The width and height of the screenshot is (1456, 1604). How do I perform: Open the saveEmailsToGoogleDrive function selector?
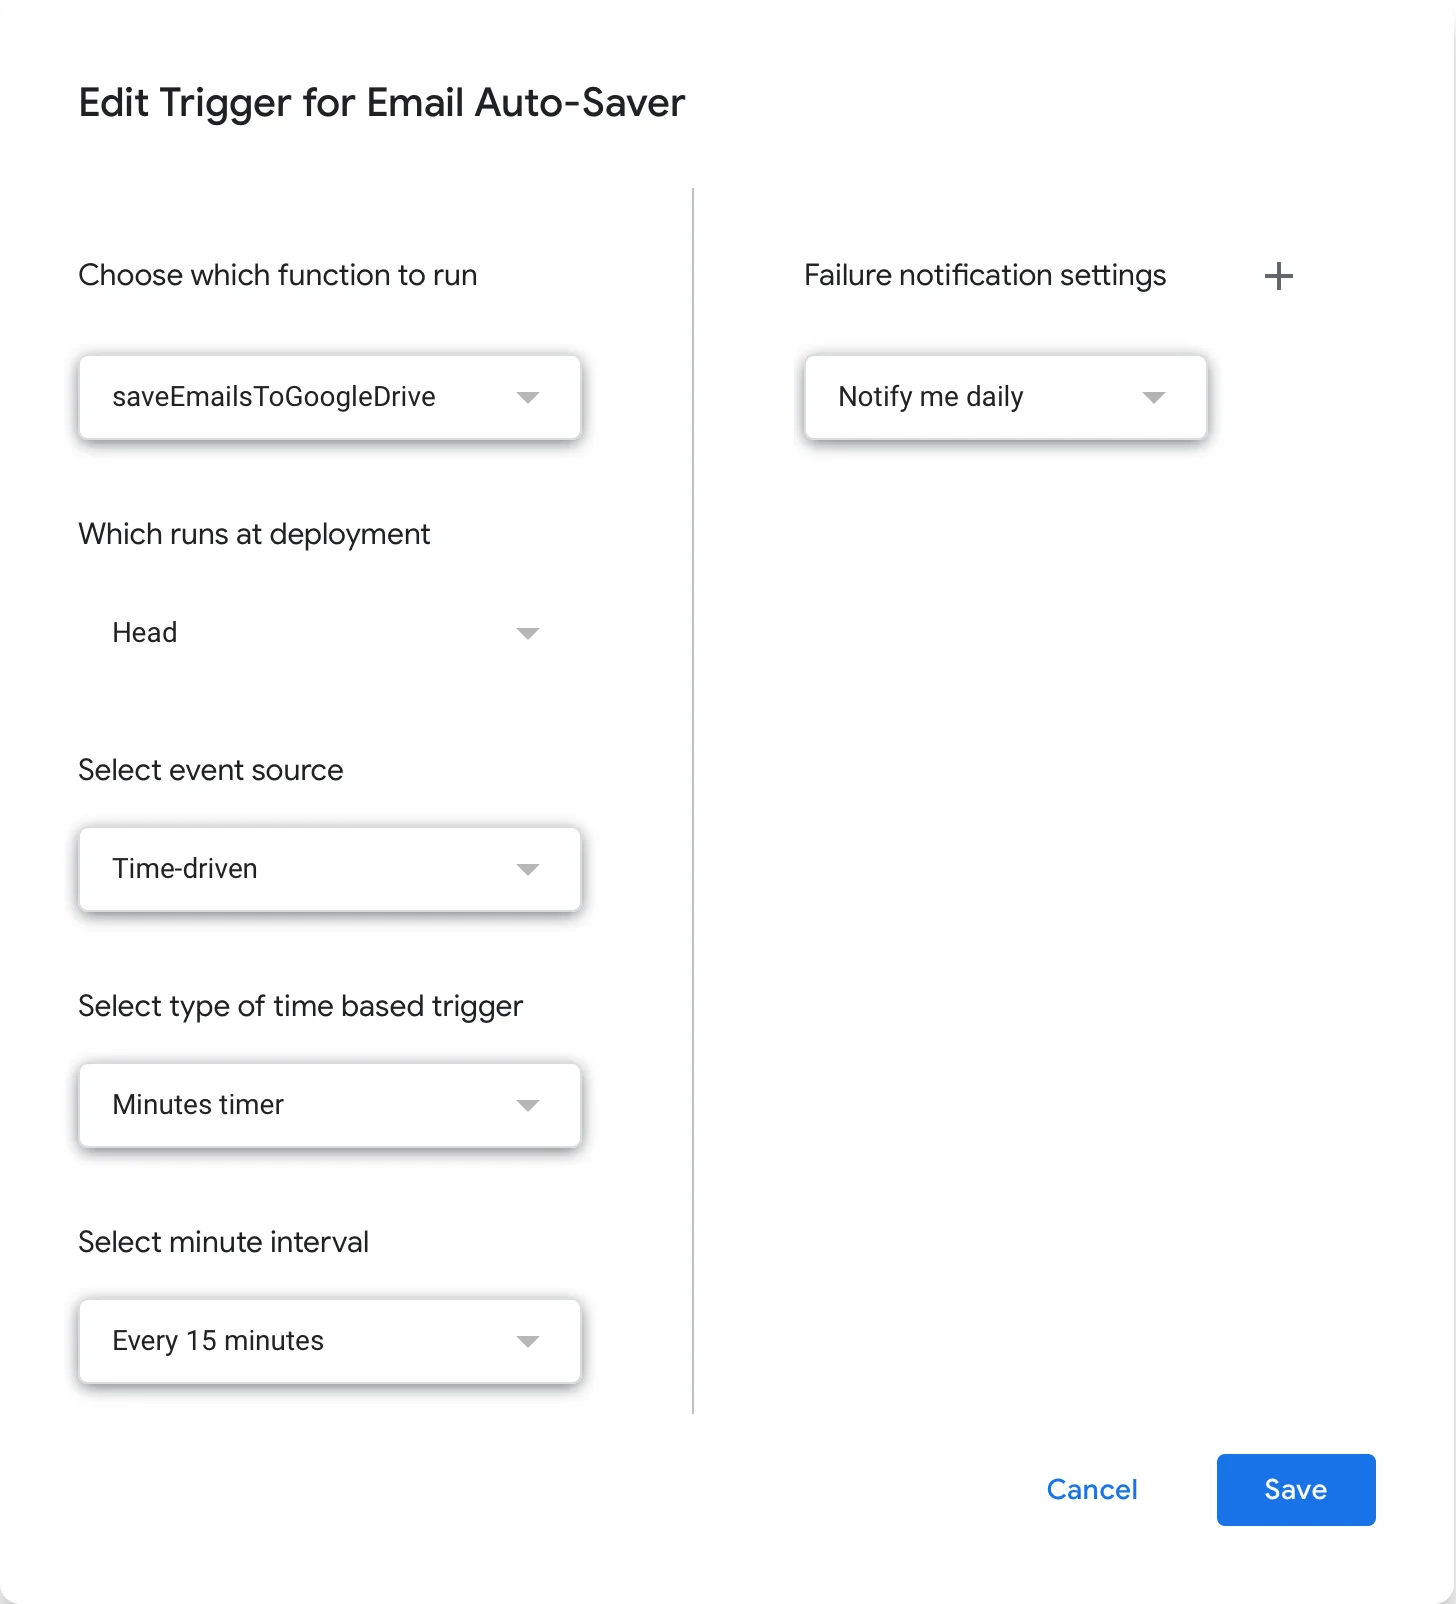300,397
